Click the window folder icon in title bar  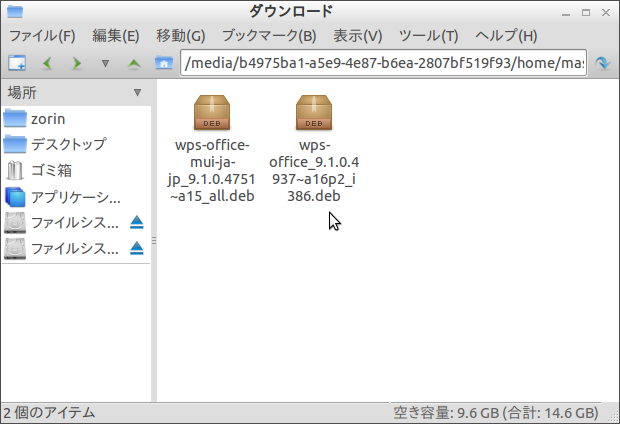click(15, 11)
